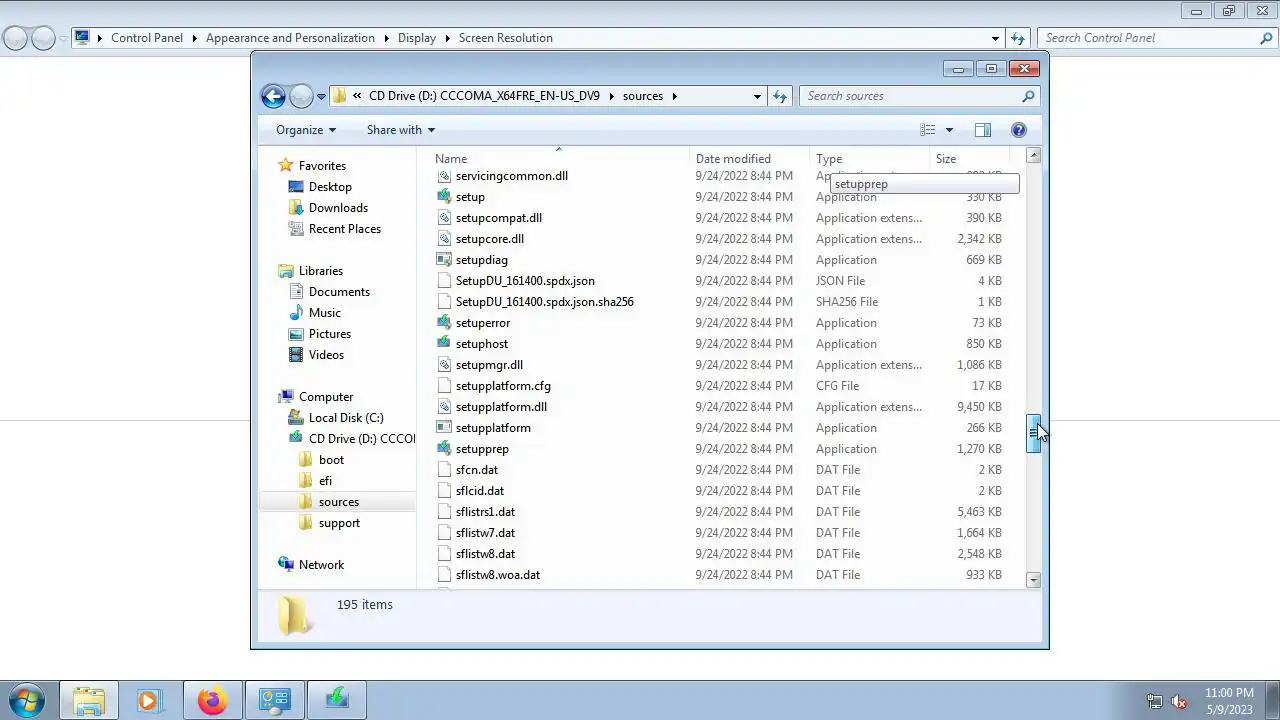Open the recent pages dropdown next to Forward
Viewport: 1280px width, 720px height.
click(321, 97)
